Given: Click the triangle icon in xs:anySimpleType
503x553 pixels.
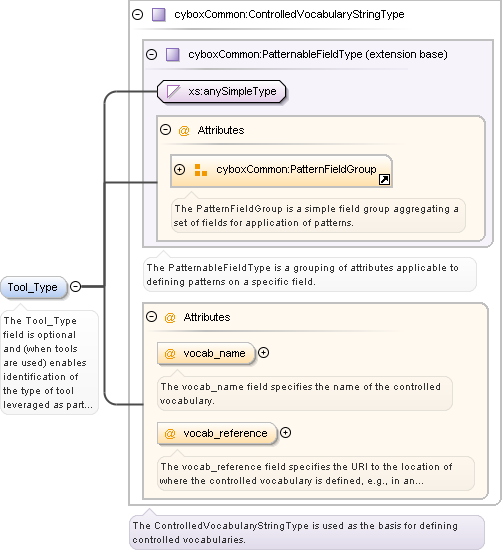Looking at the screenshot, I should click(174, 91).
